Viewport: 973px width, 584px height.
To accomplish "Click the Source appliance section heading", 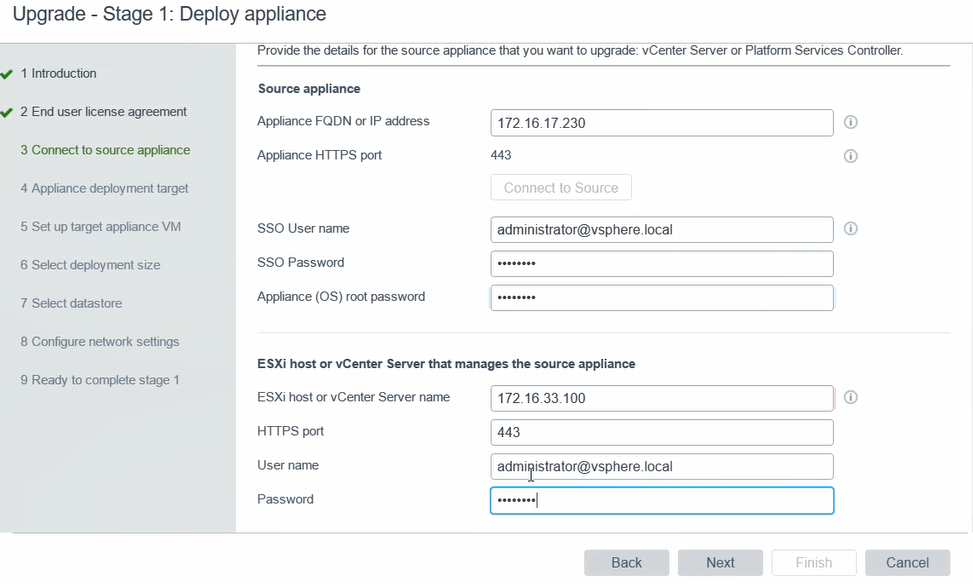I will tap(309, 89).
